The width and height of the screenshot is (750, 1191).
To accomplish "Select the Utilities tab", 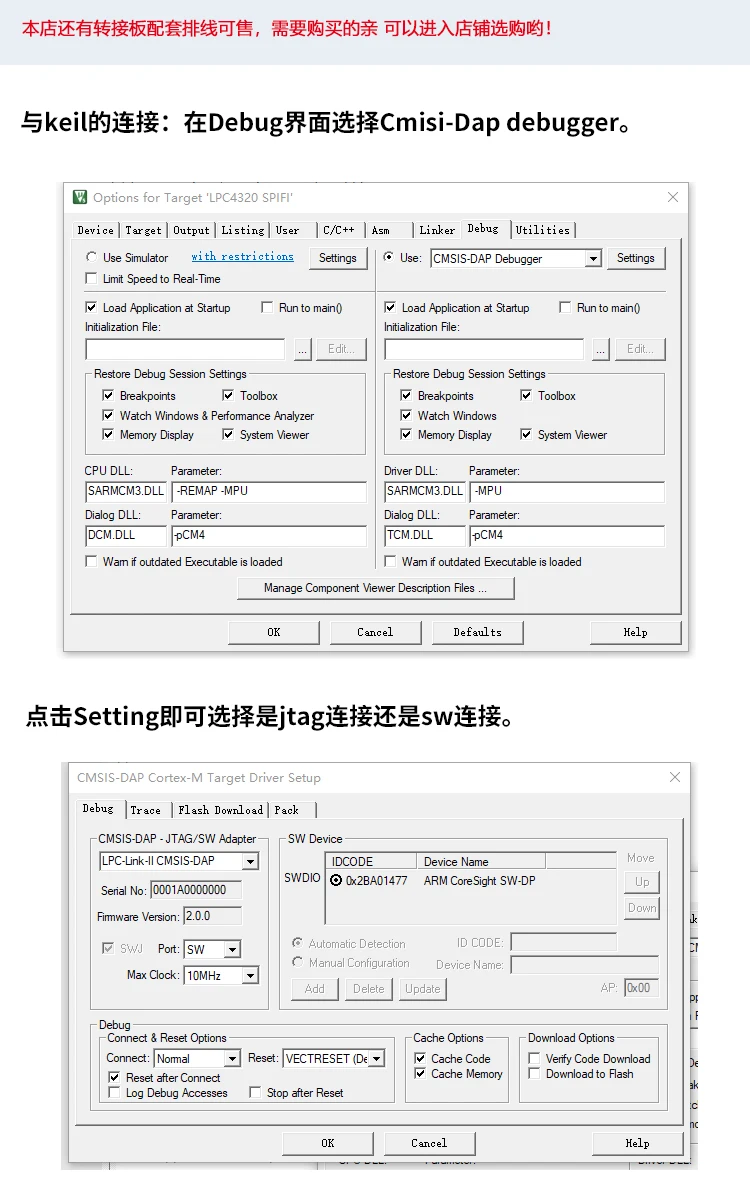I will [x=543, y=230].
